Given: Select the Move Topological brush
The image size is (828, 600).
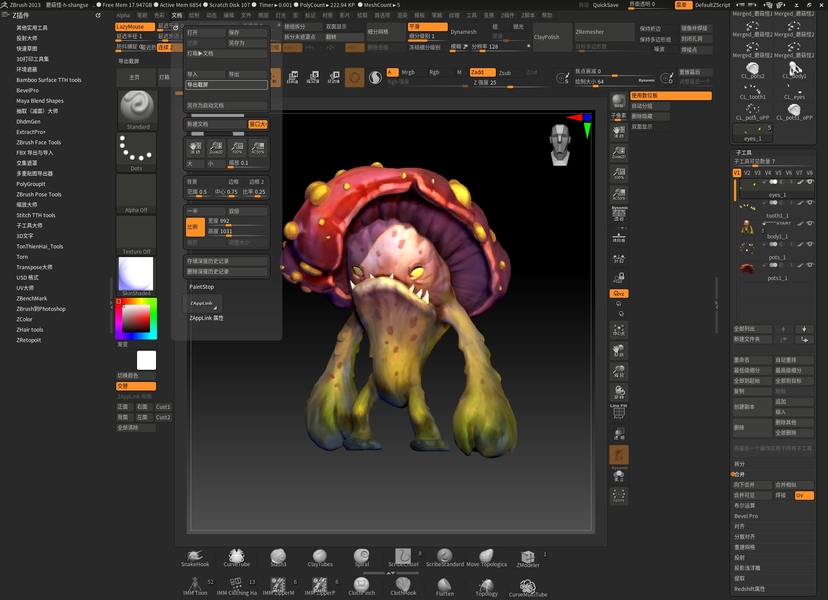Looking at the screenshot, I should coord(486,558).
